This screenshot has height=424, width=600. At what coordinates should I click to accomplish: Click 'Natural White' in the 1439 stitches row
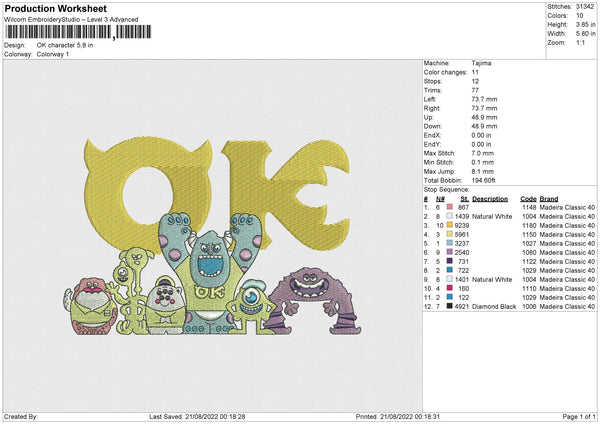pos(492,217)
